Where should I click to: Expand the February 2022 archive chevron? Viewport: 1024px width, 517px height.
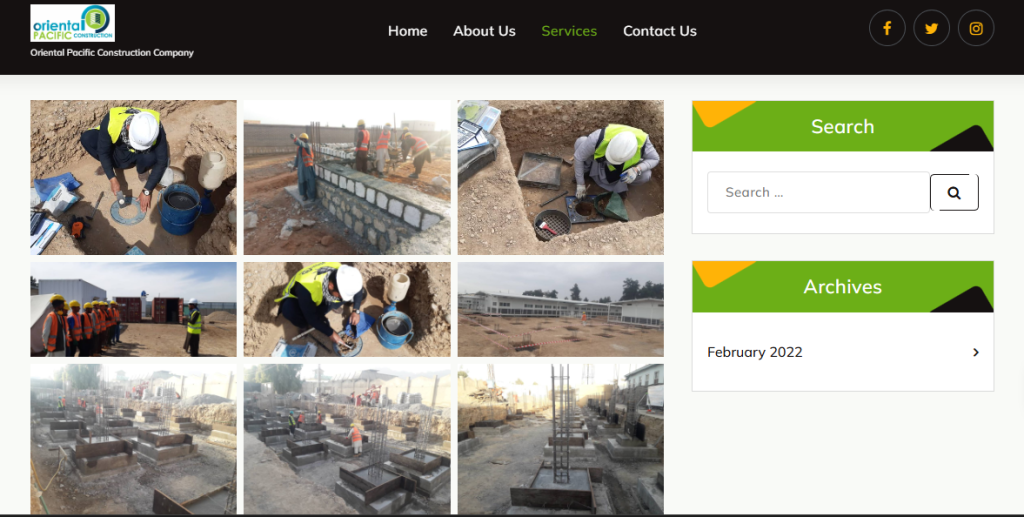(x=975, y=352)
